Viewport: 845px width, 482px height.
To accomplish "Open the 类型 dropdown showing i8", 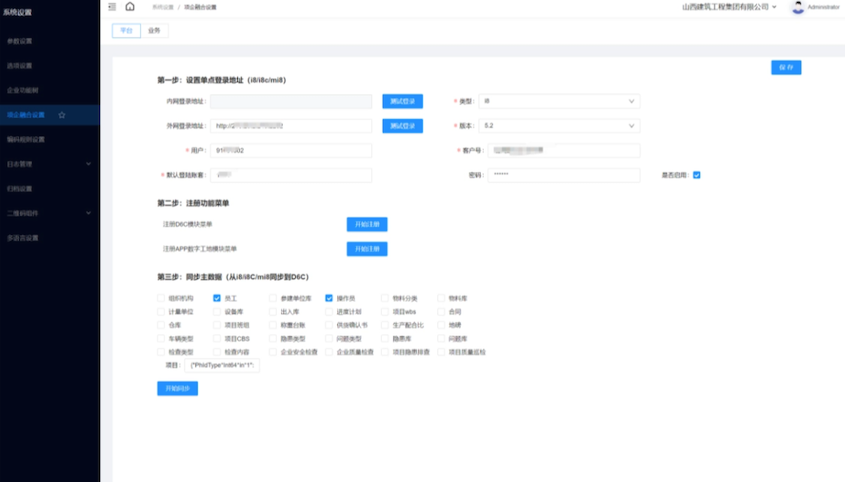I will (559, 101).
